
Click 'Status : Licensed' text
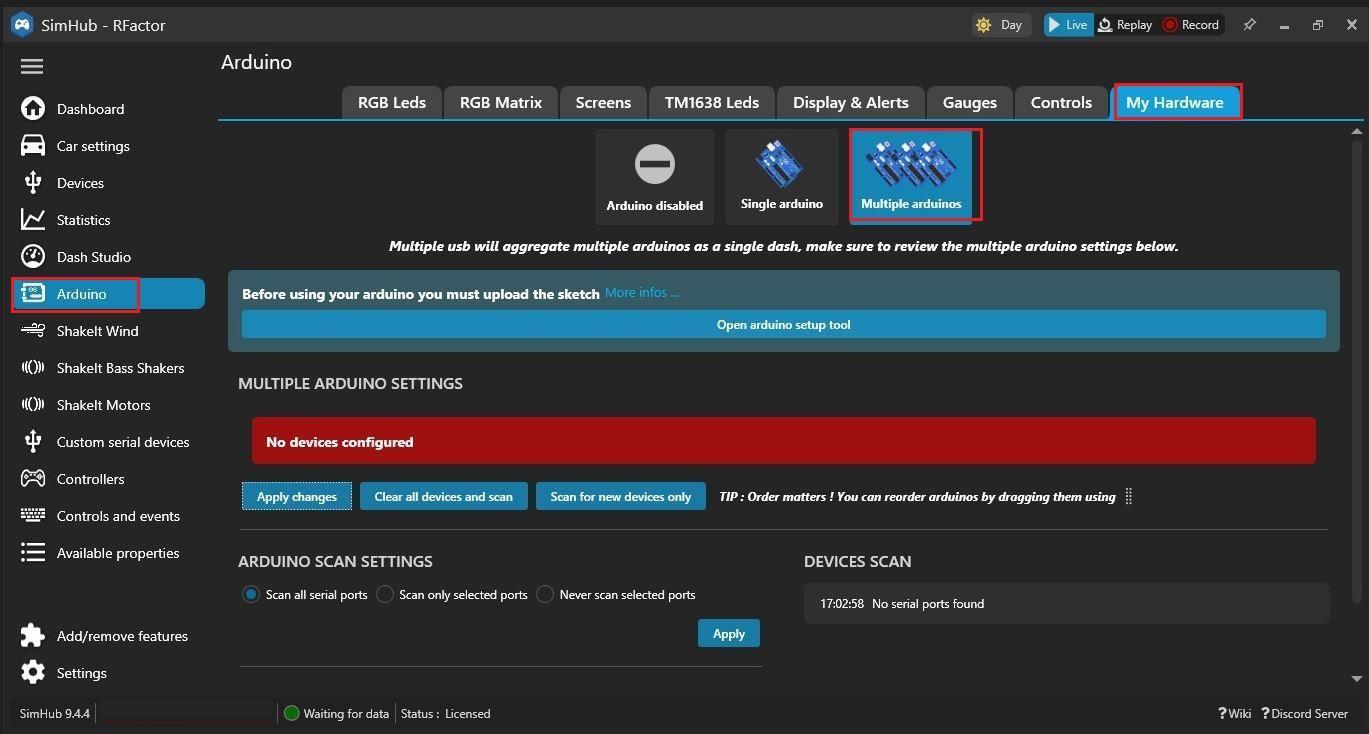tap(445, 713)
